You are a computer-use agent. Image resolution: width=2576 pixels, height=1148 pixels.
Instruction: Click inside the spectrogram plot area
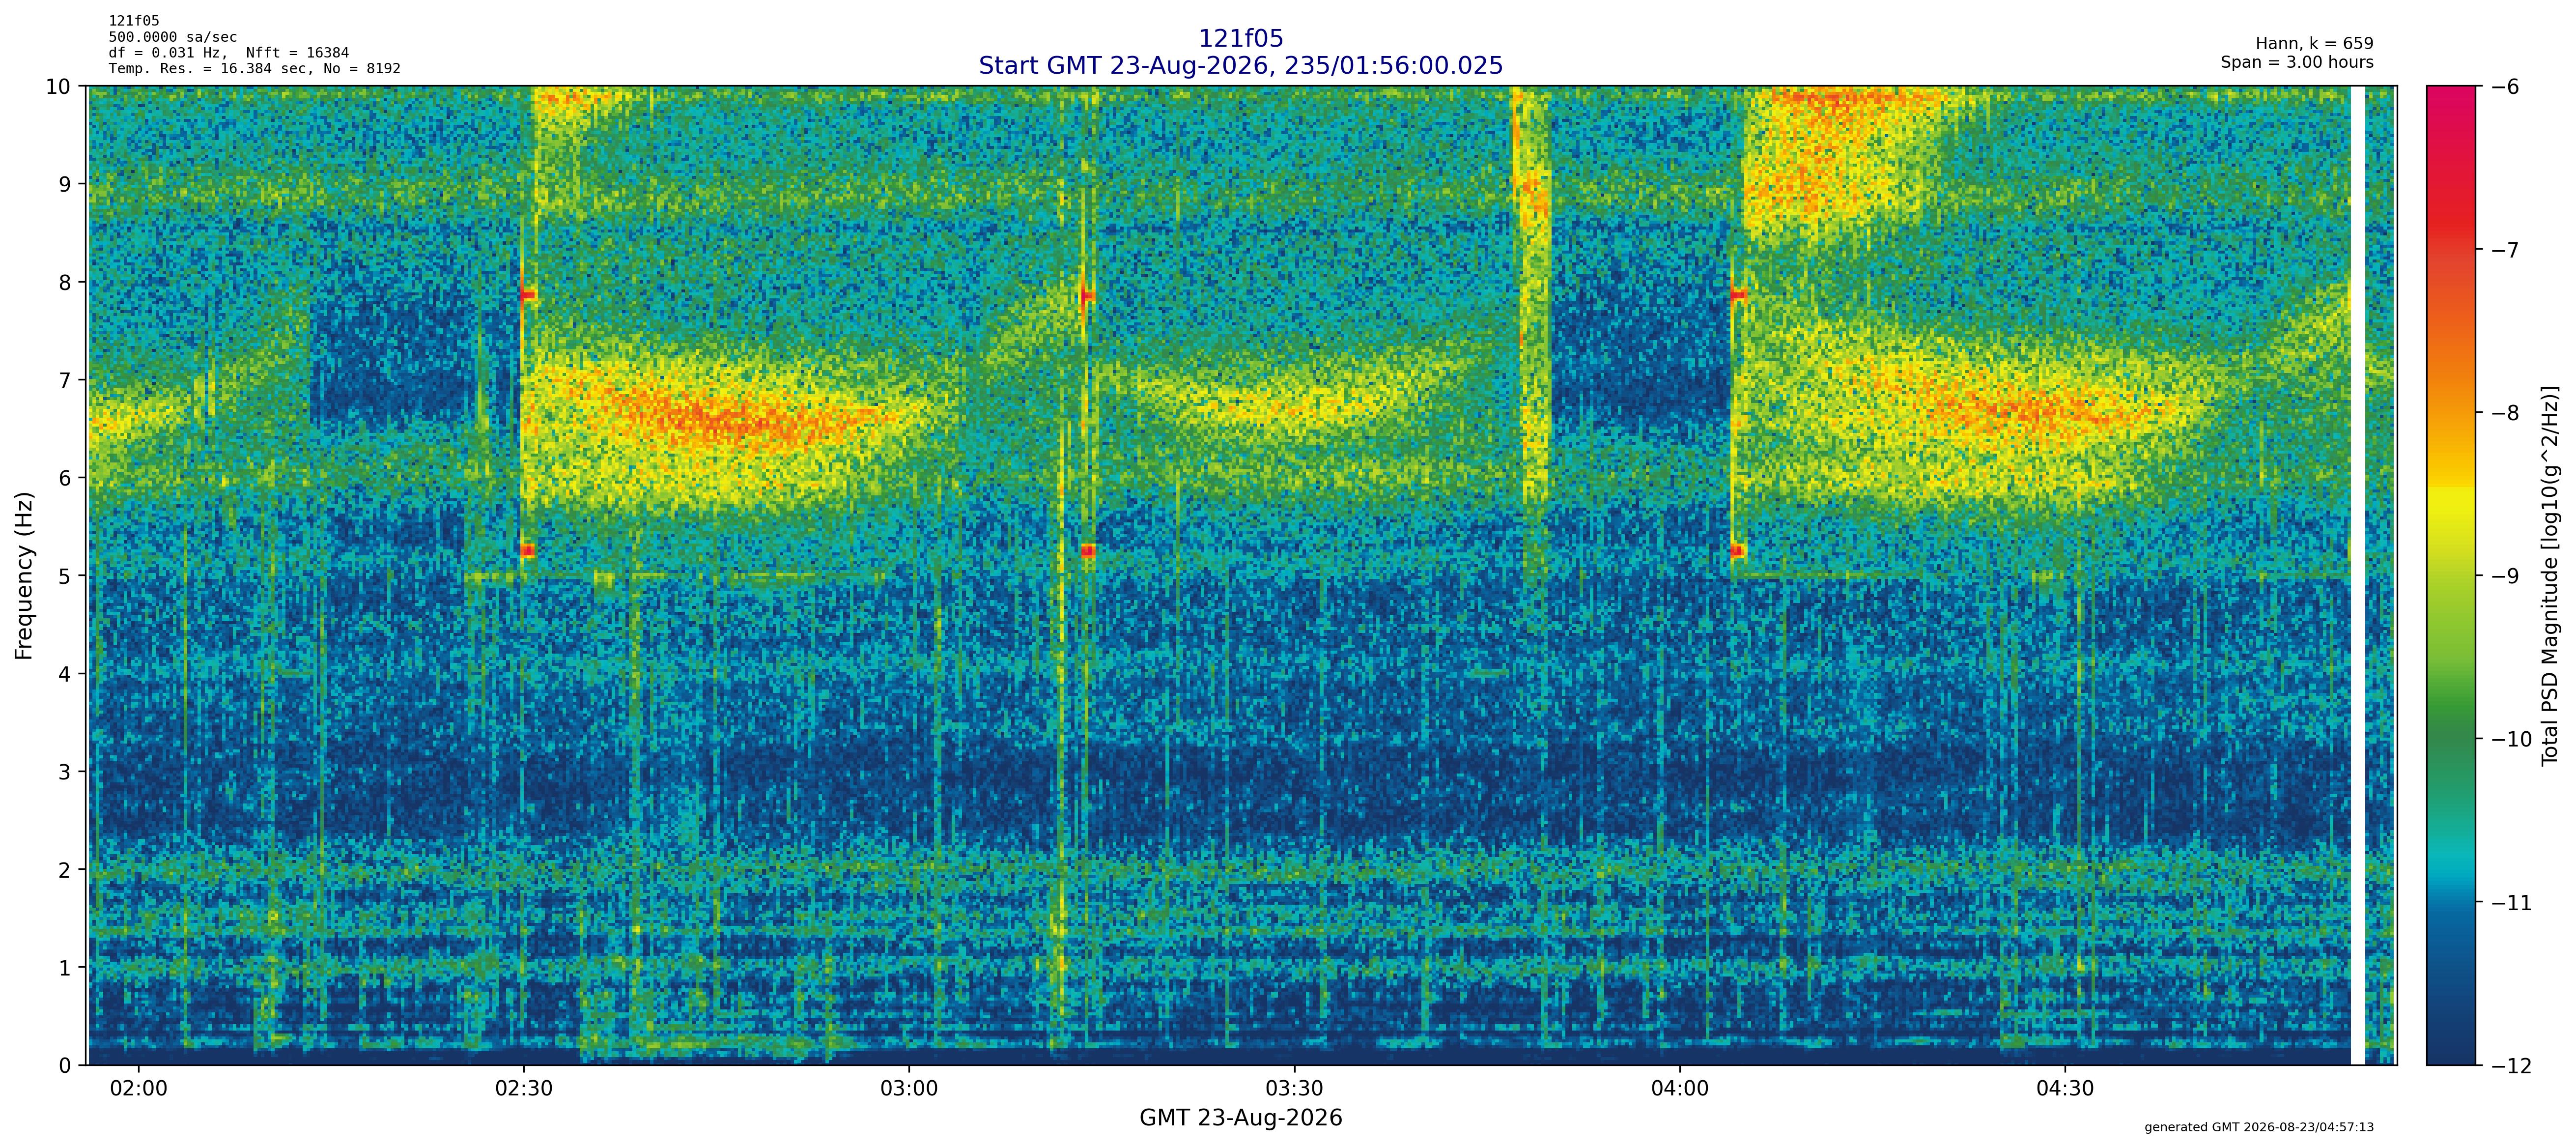click(x=1242, y=576)
